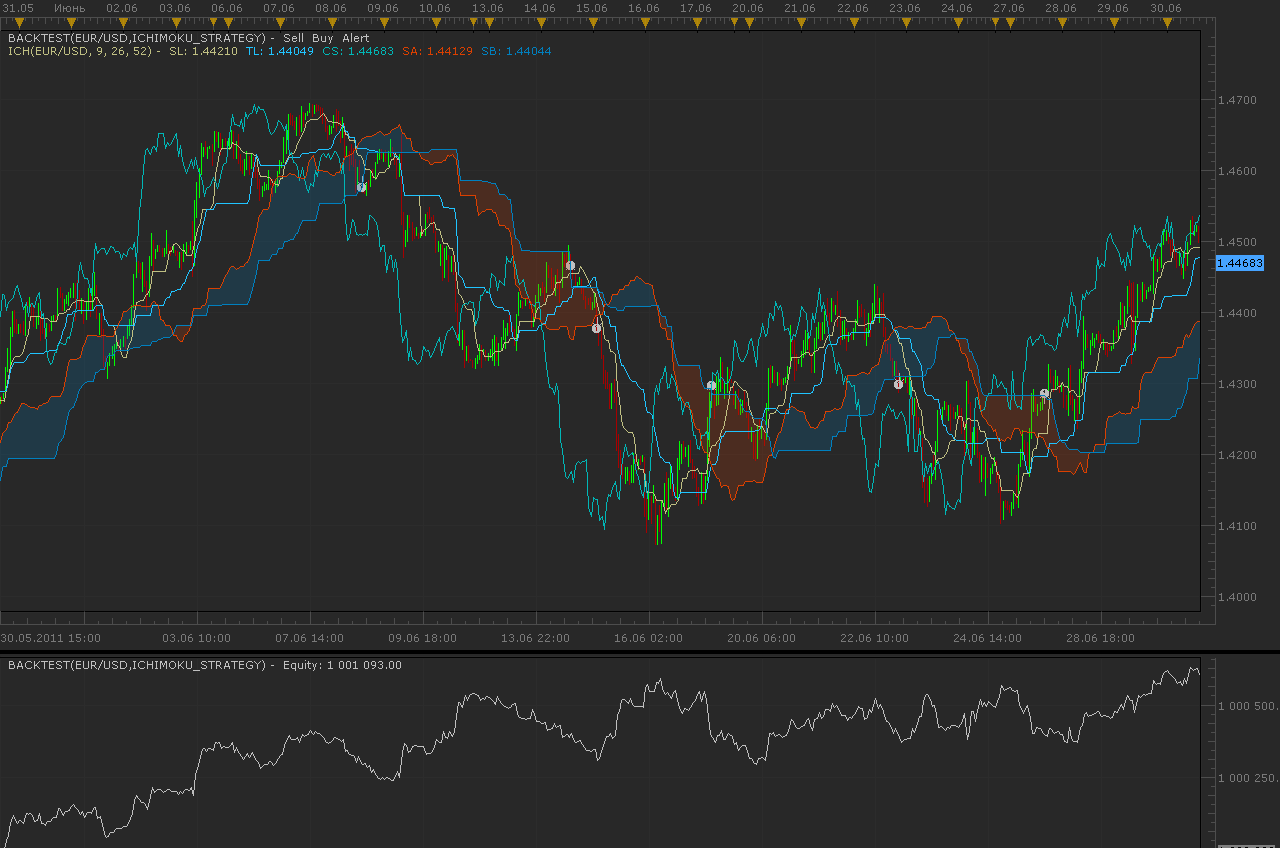Select the gold marker under 10.06
This screenshot has height=848, width=1280.
[435, 21]
